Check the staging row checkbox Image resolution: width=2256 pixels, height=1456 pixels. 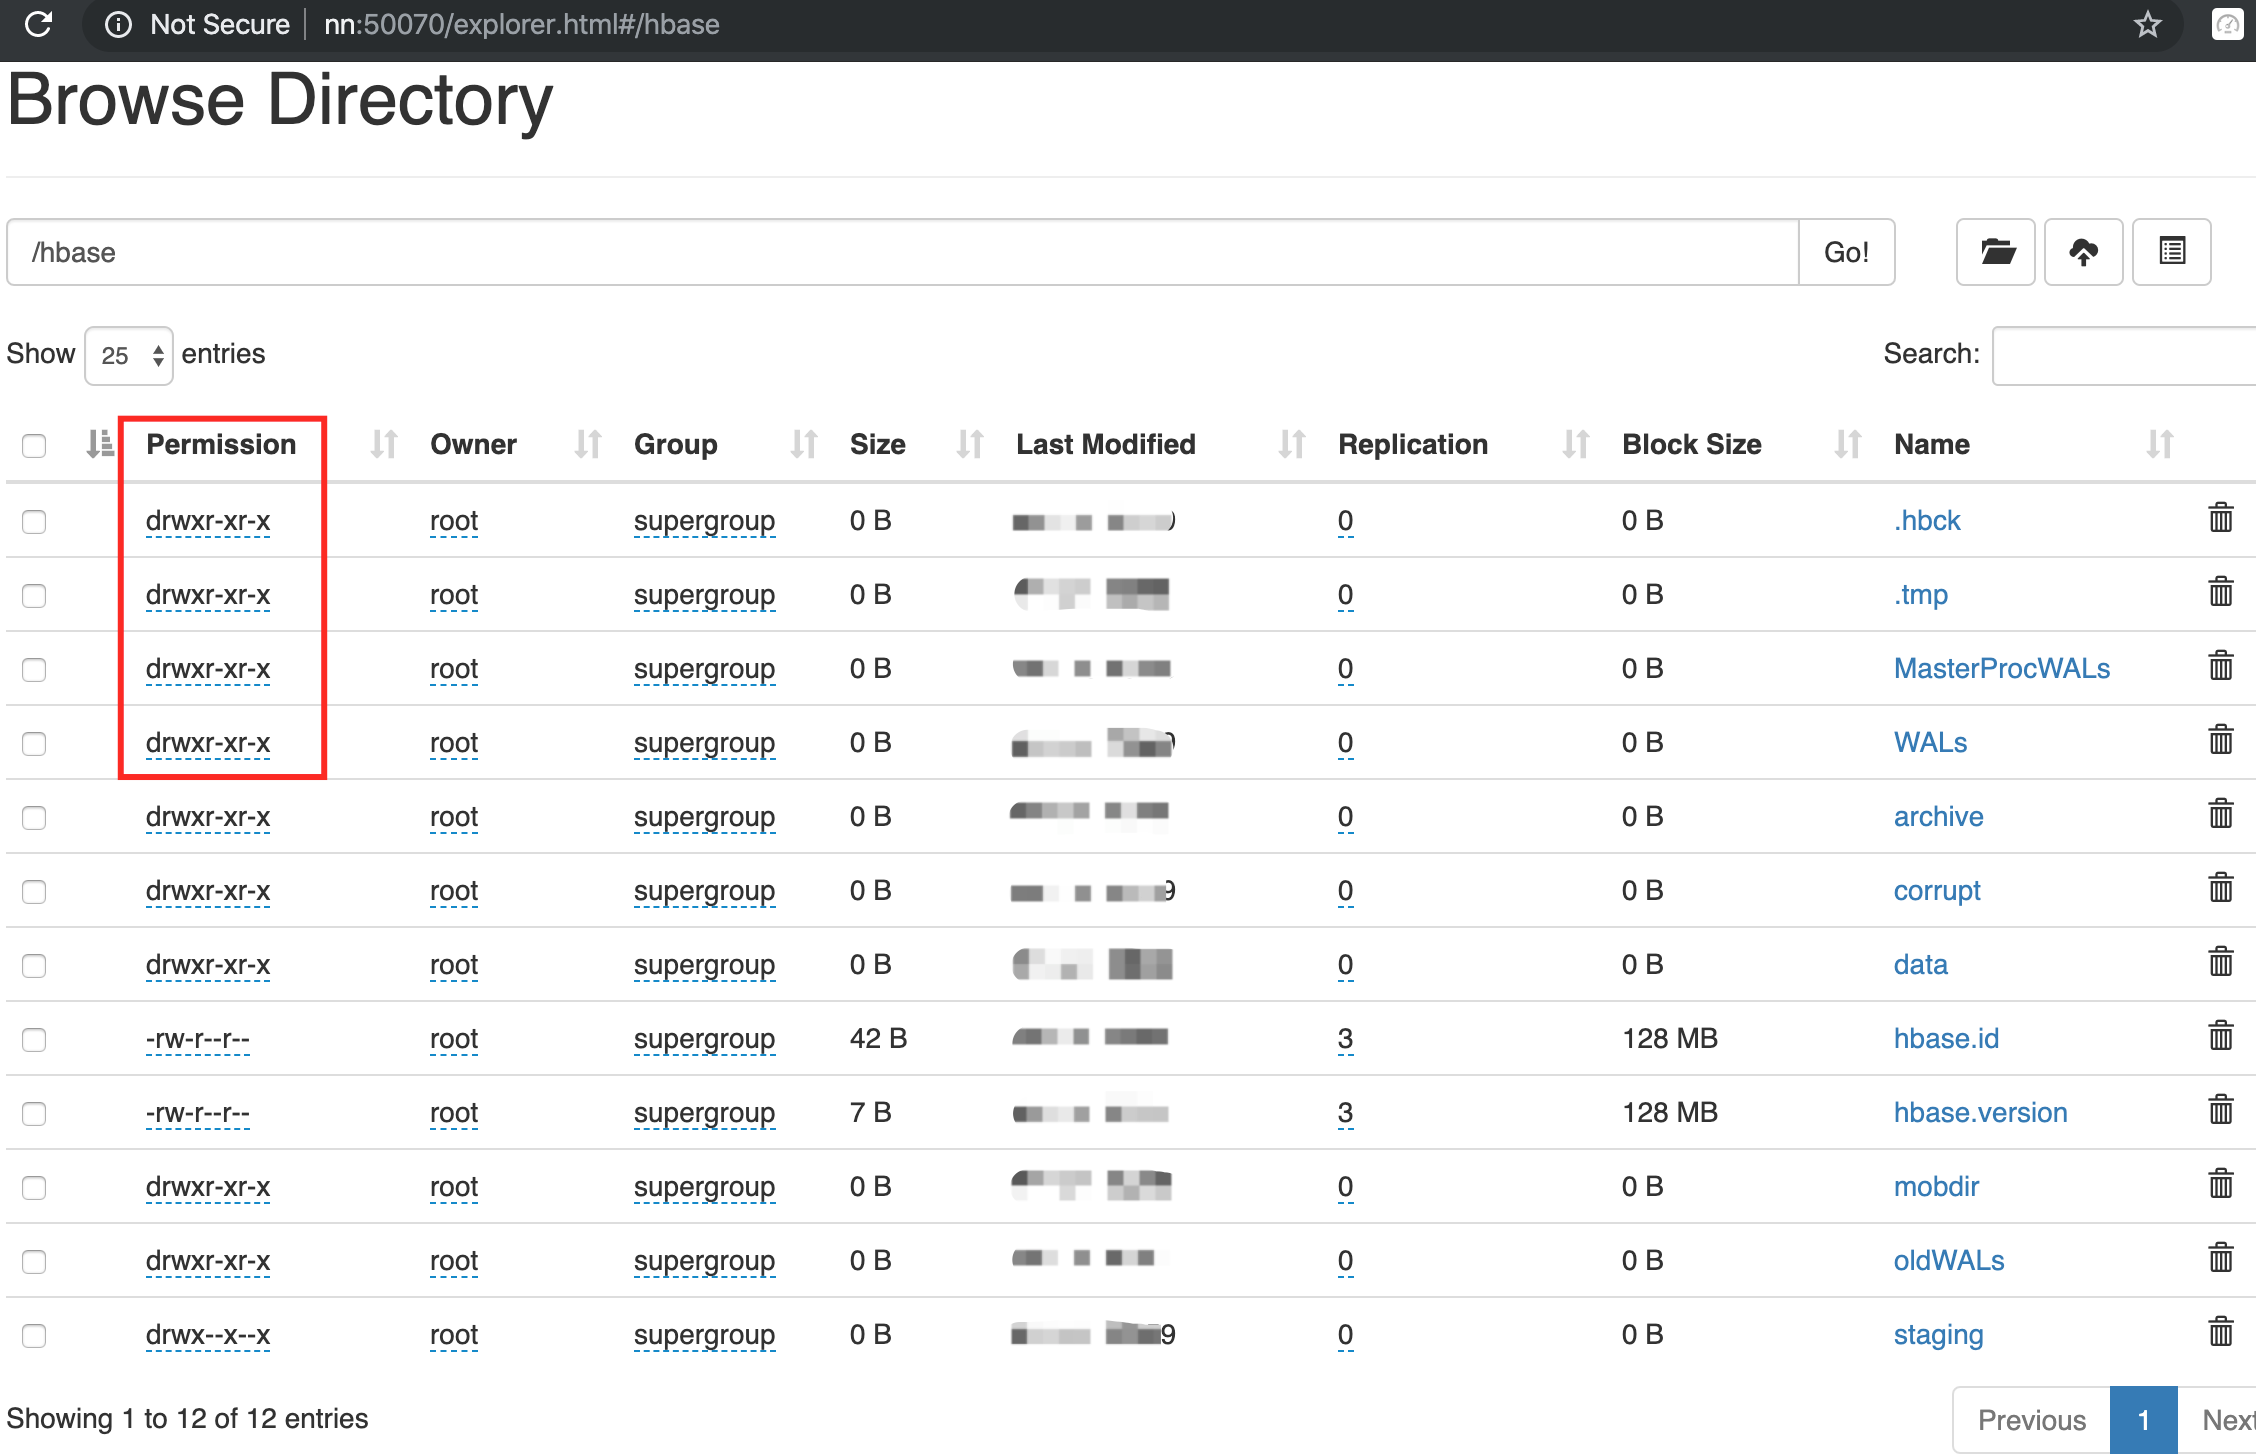tap(34, 1335)
